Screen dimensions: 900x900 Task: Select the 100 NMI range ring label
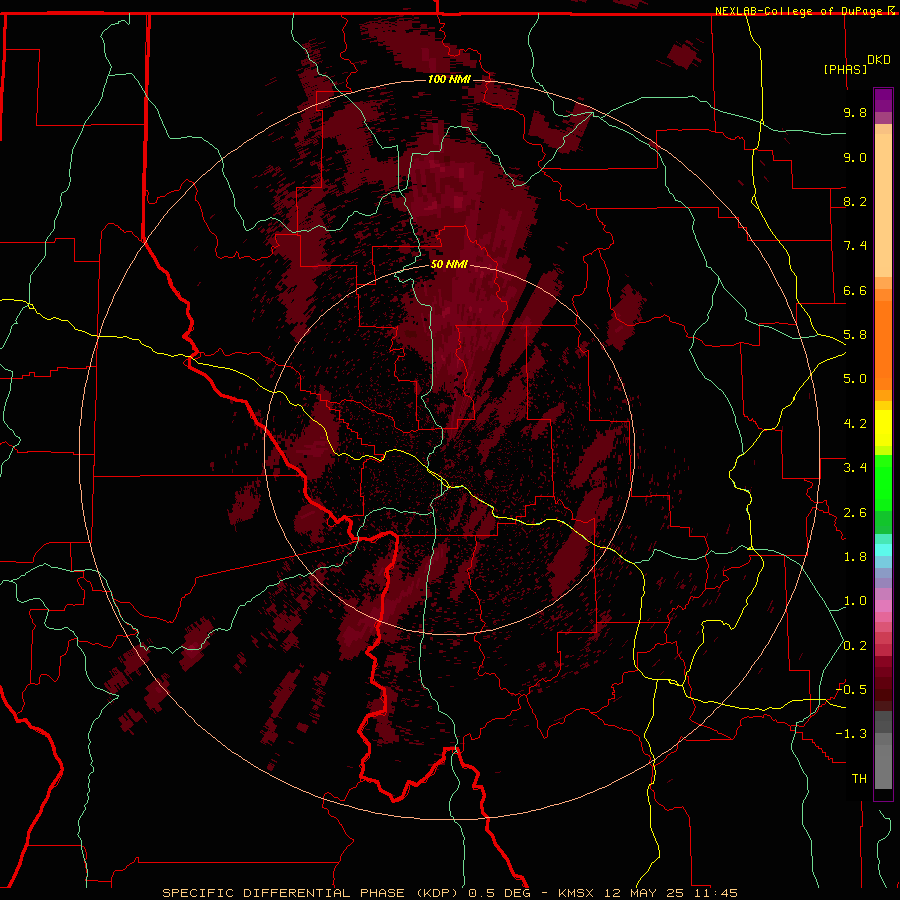click(449, 79)
